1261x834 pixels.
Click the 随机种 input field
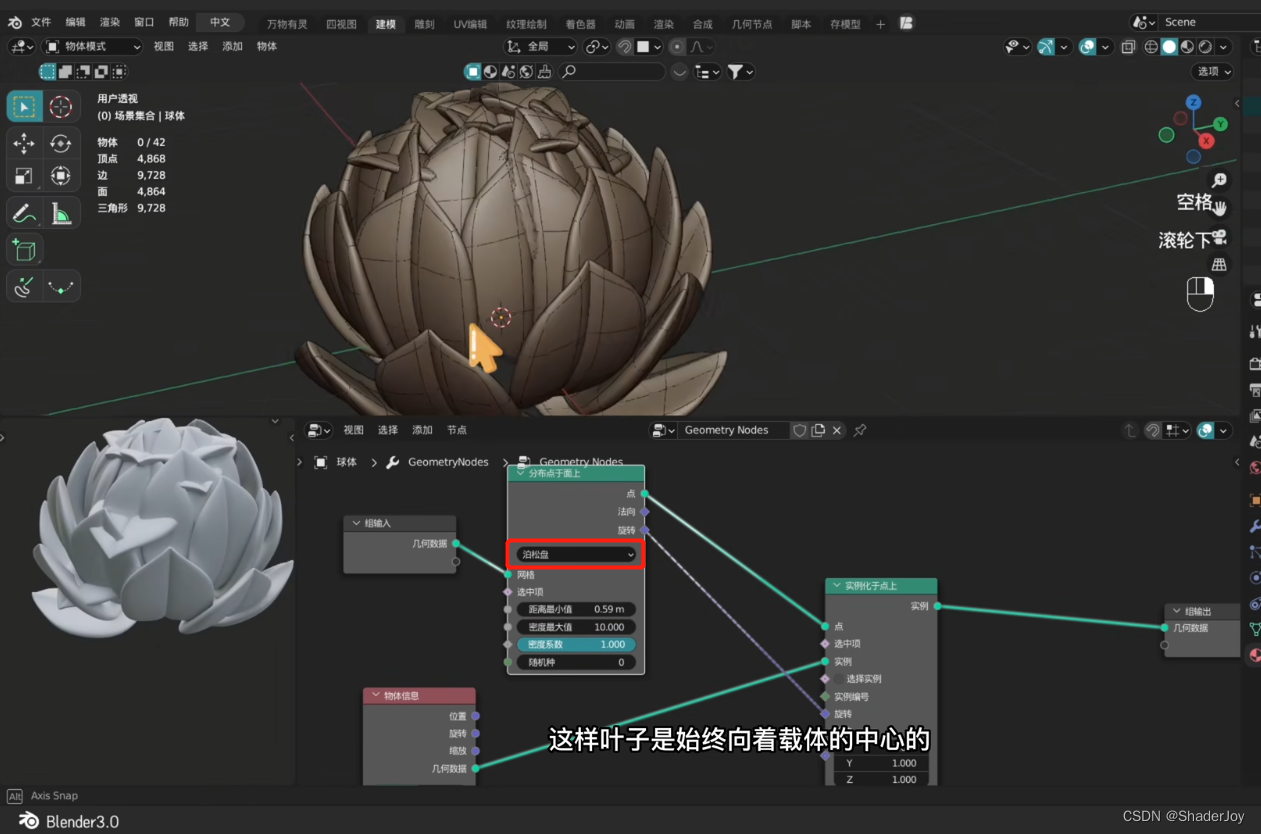coord(575,662)
